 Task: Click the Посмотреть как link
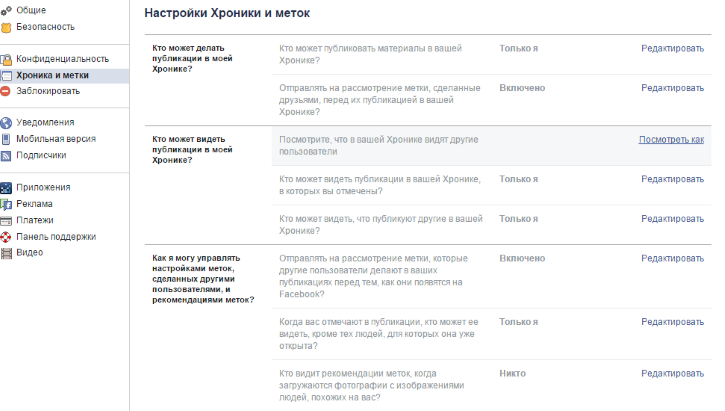point(671,139)
